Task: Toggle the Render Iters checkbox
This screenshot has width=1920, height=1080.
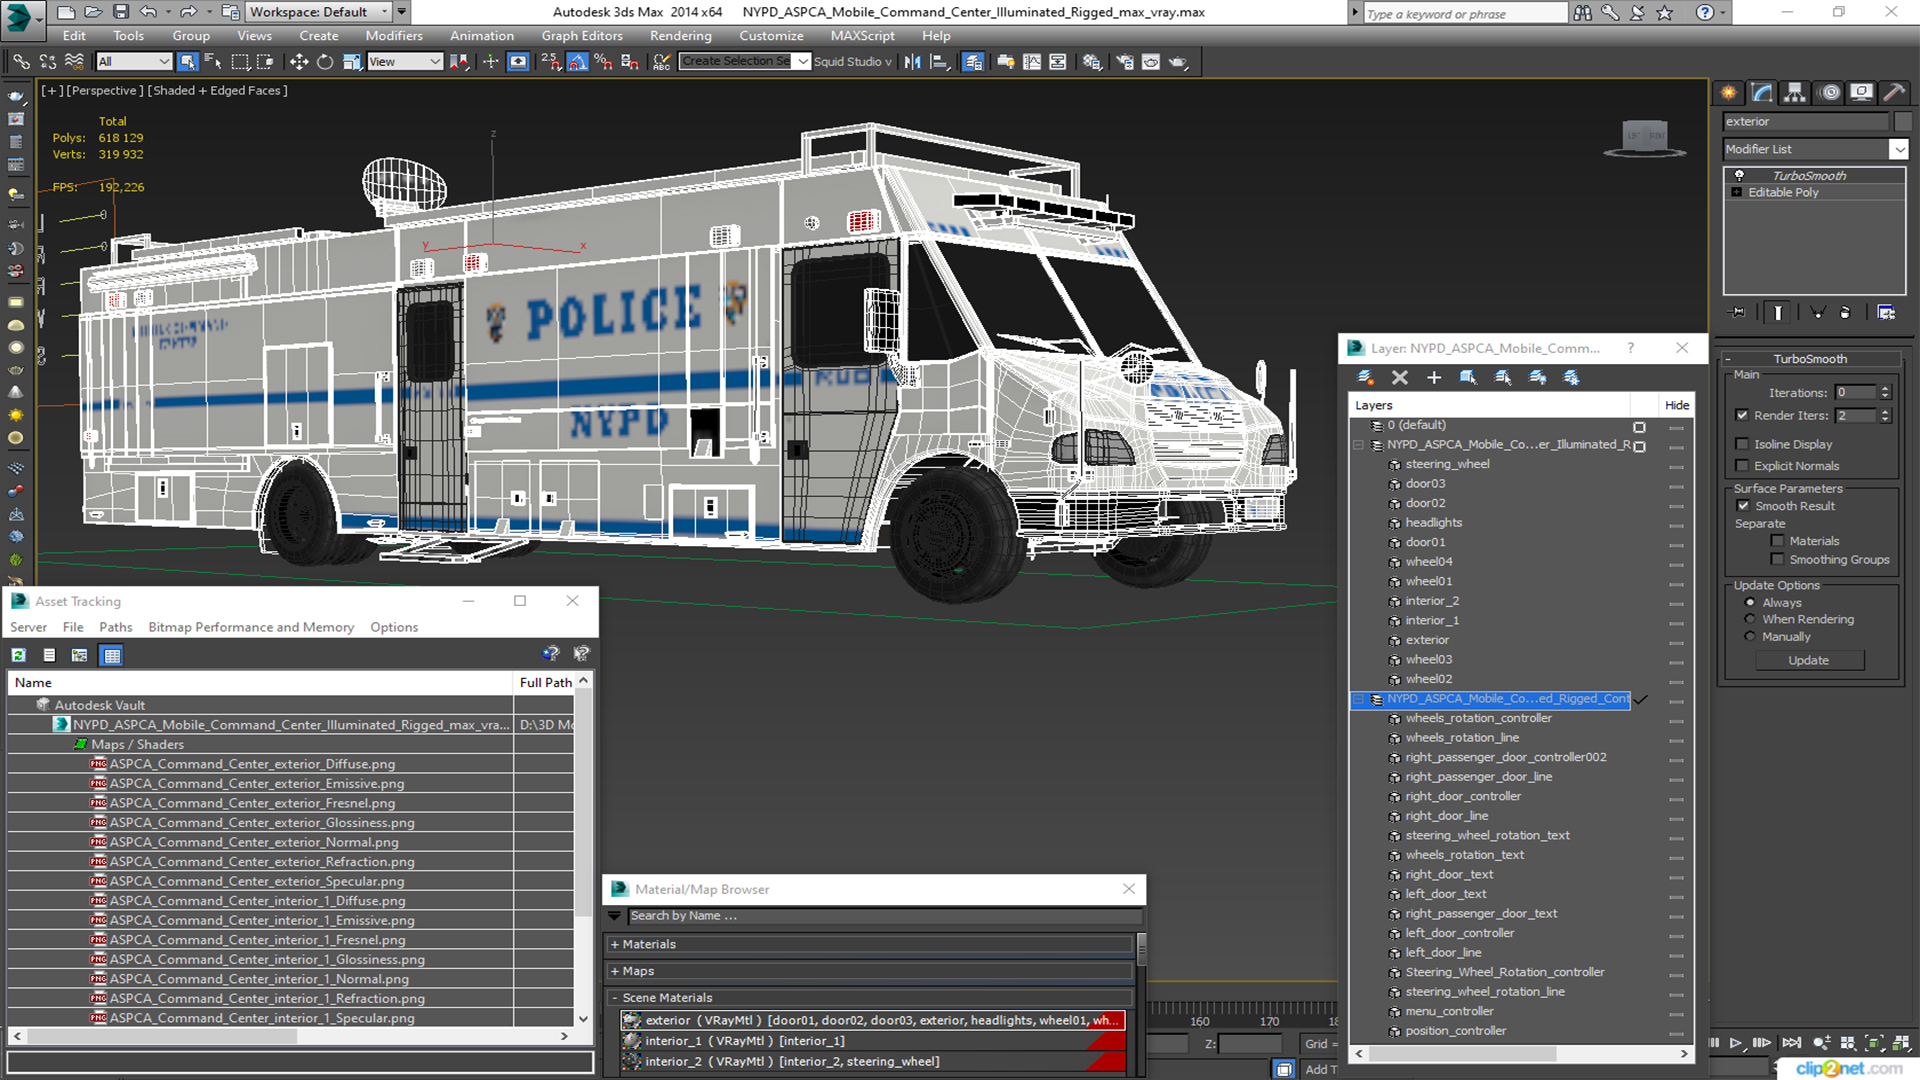Action: [x=1742, y=415]
